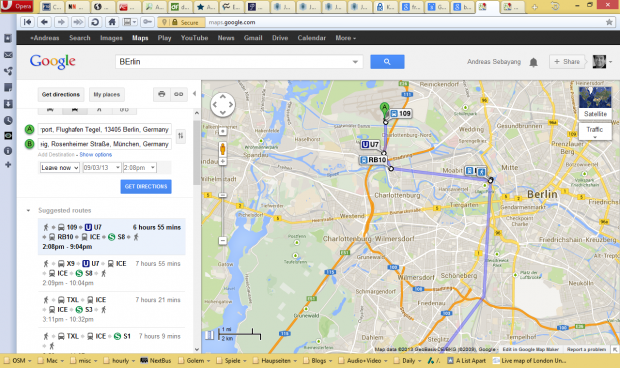Viewport: 620px width, 368px height.
Task: Open the history clock panel in sidebar
Action: point(8,120)
